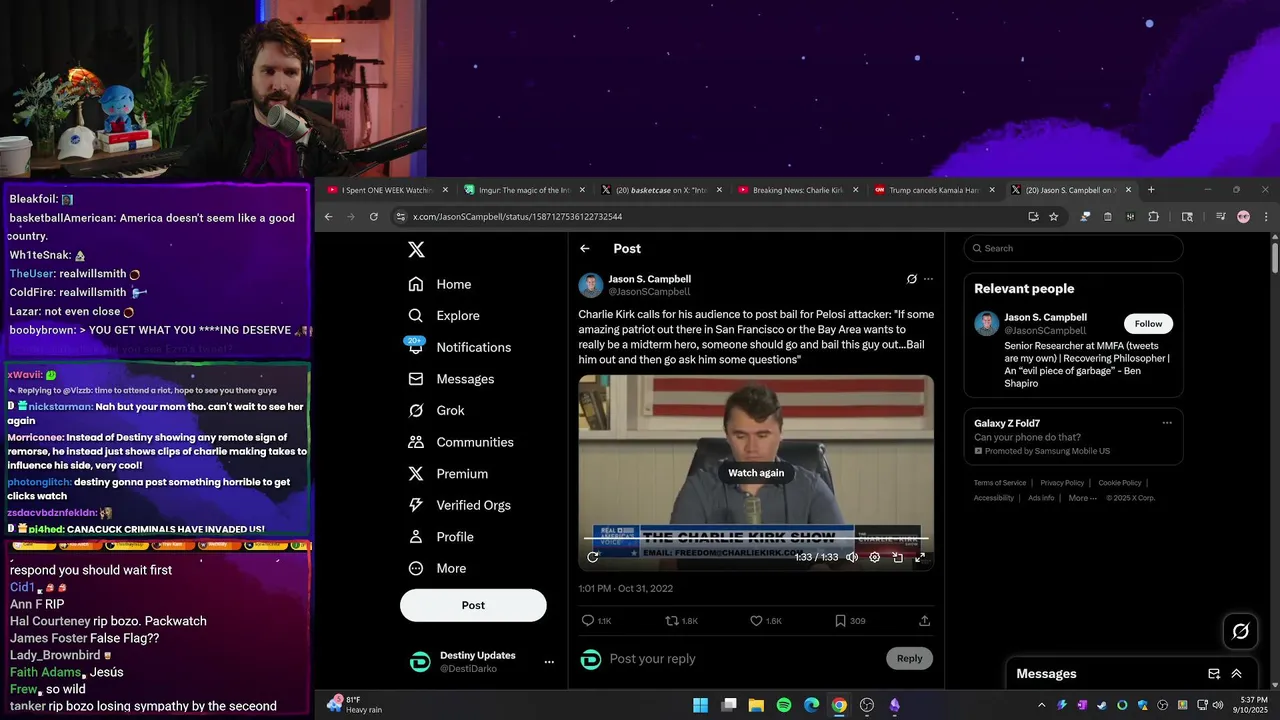This screenshot has height=720, width=1280.
Task: Open the Privacy Policy link
Action: coord(1062,483)
